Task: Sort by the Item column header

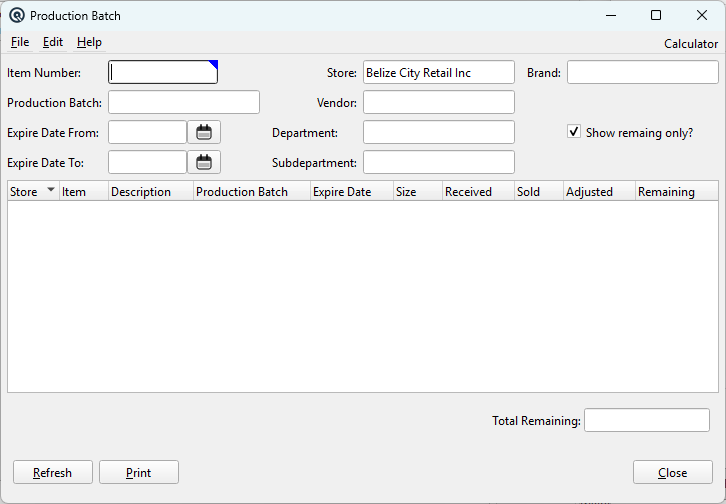Action: [x=84, y=192]
